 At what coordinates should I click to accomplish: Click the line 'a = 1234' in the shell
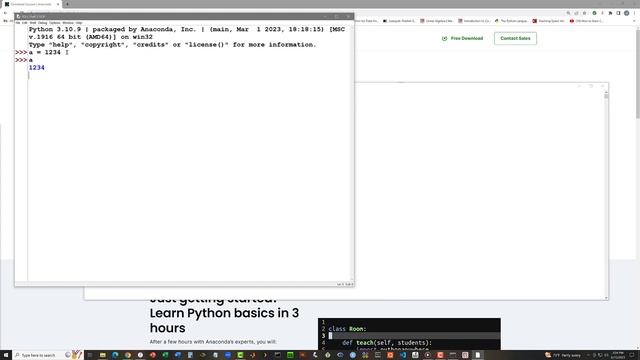[44, 52]
